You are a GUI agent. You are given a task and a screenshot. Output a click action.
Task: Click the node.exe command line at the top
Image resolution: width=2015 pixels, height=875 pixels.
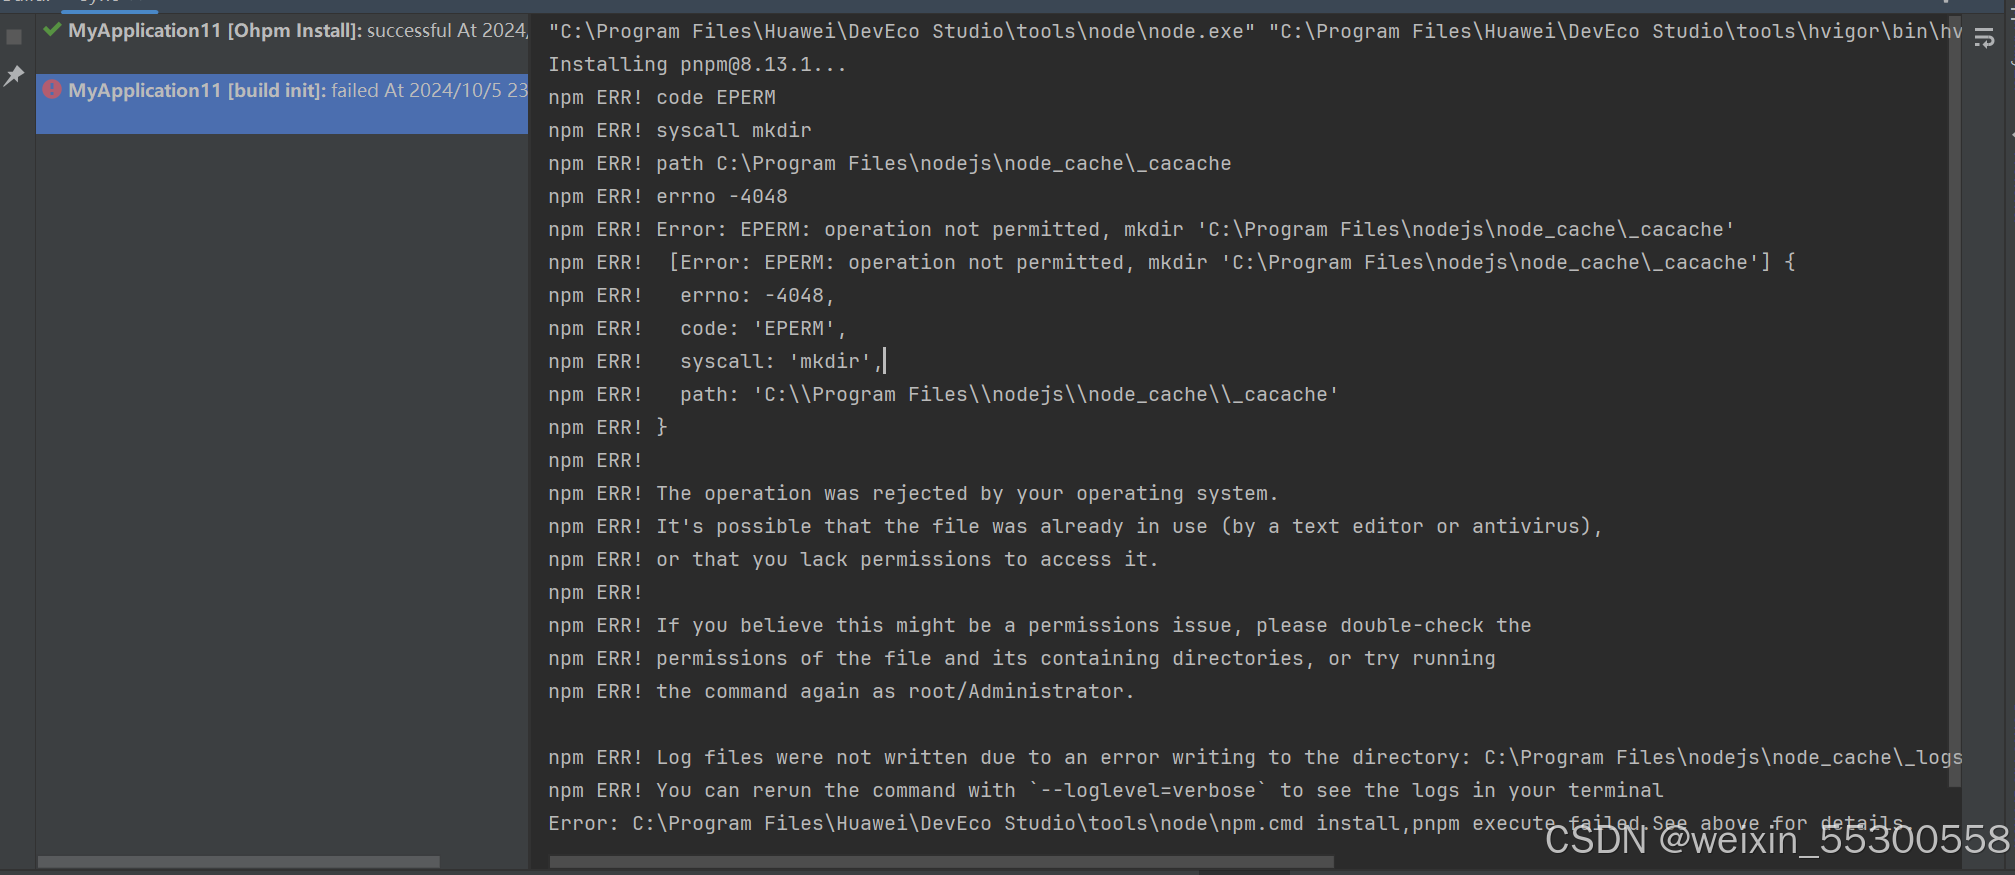tap(1255, 32)
